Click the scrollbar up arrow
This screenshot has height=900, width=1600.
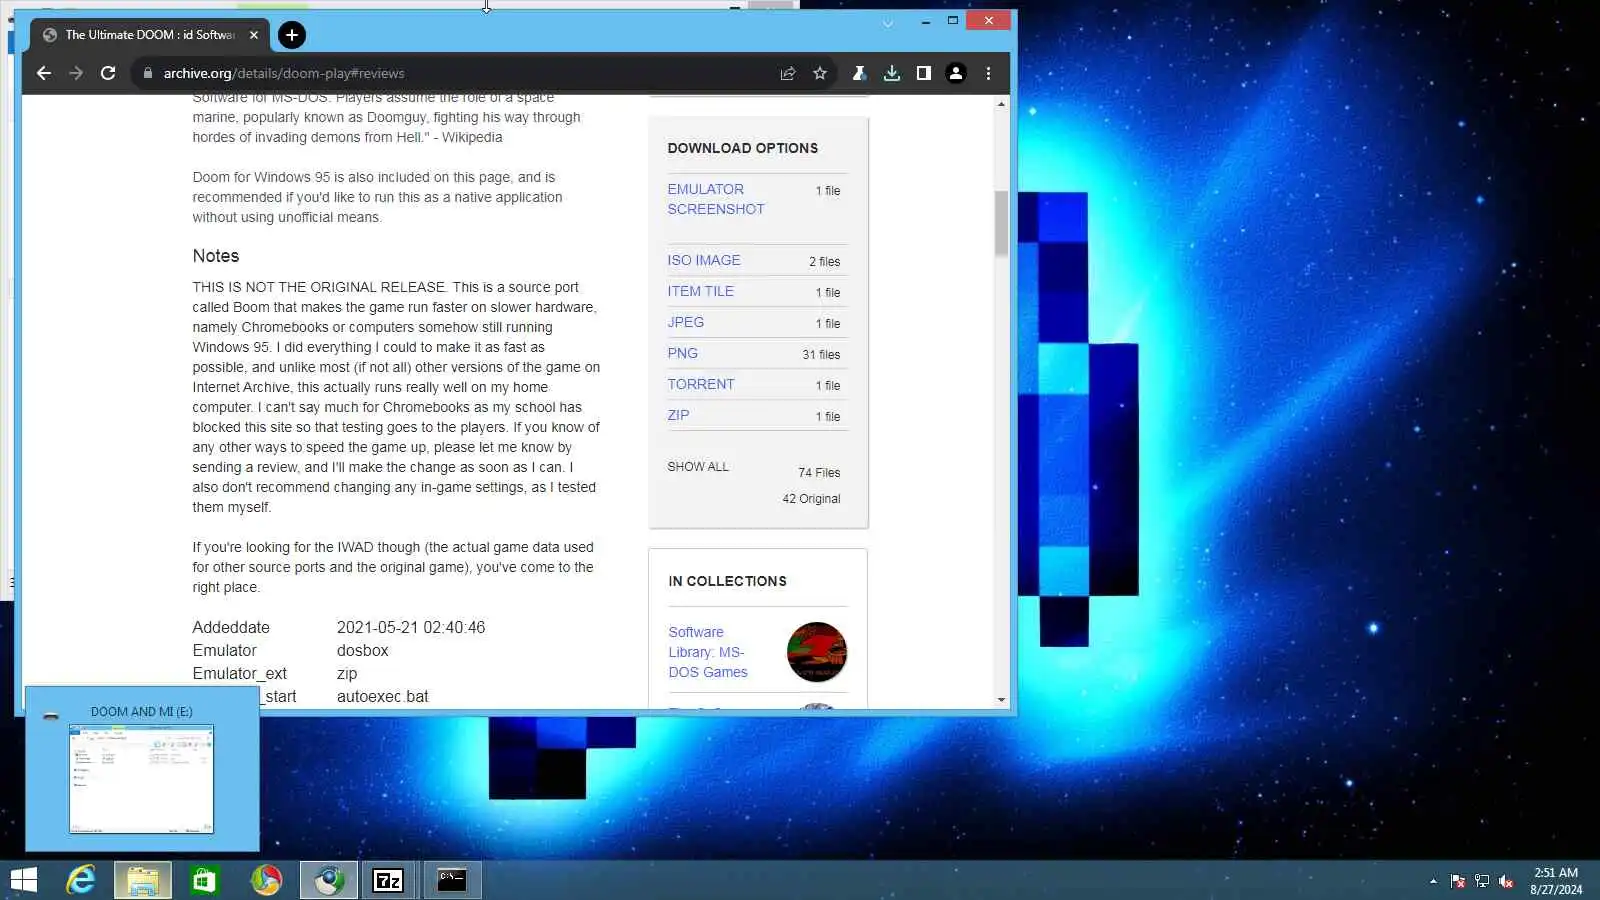(x=1001, y=104)
